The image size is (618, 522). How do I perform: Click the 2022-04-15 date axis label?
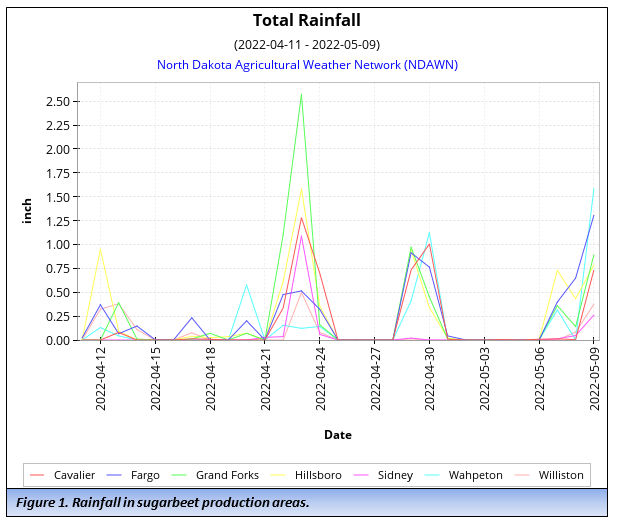[x=156, y=379]
